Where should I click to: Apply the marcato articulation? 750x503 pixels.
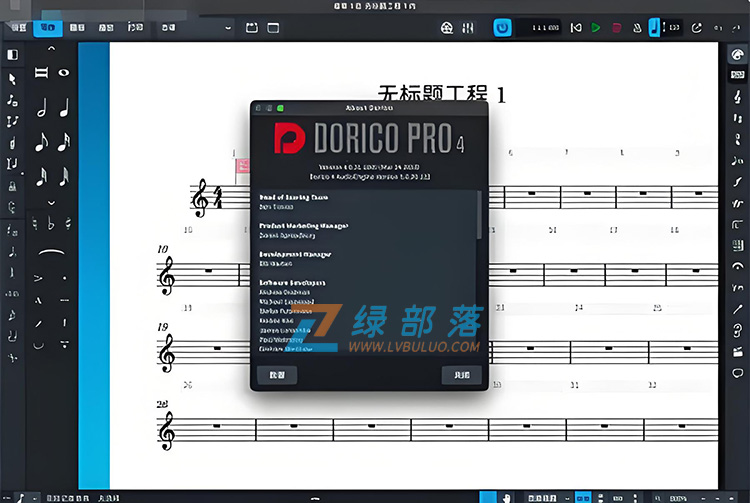click(x=38, y=300)
